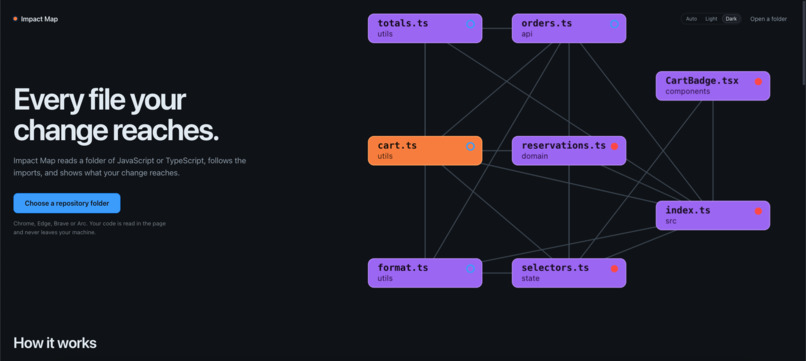Click the 'Impact Map reads a folder' description

[x=130, y=167]
